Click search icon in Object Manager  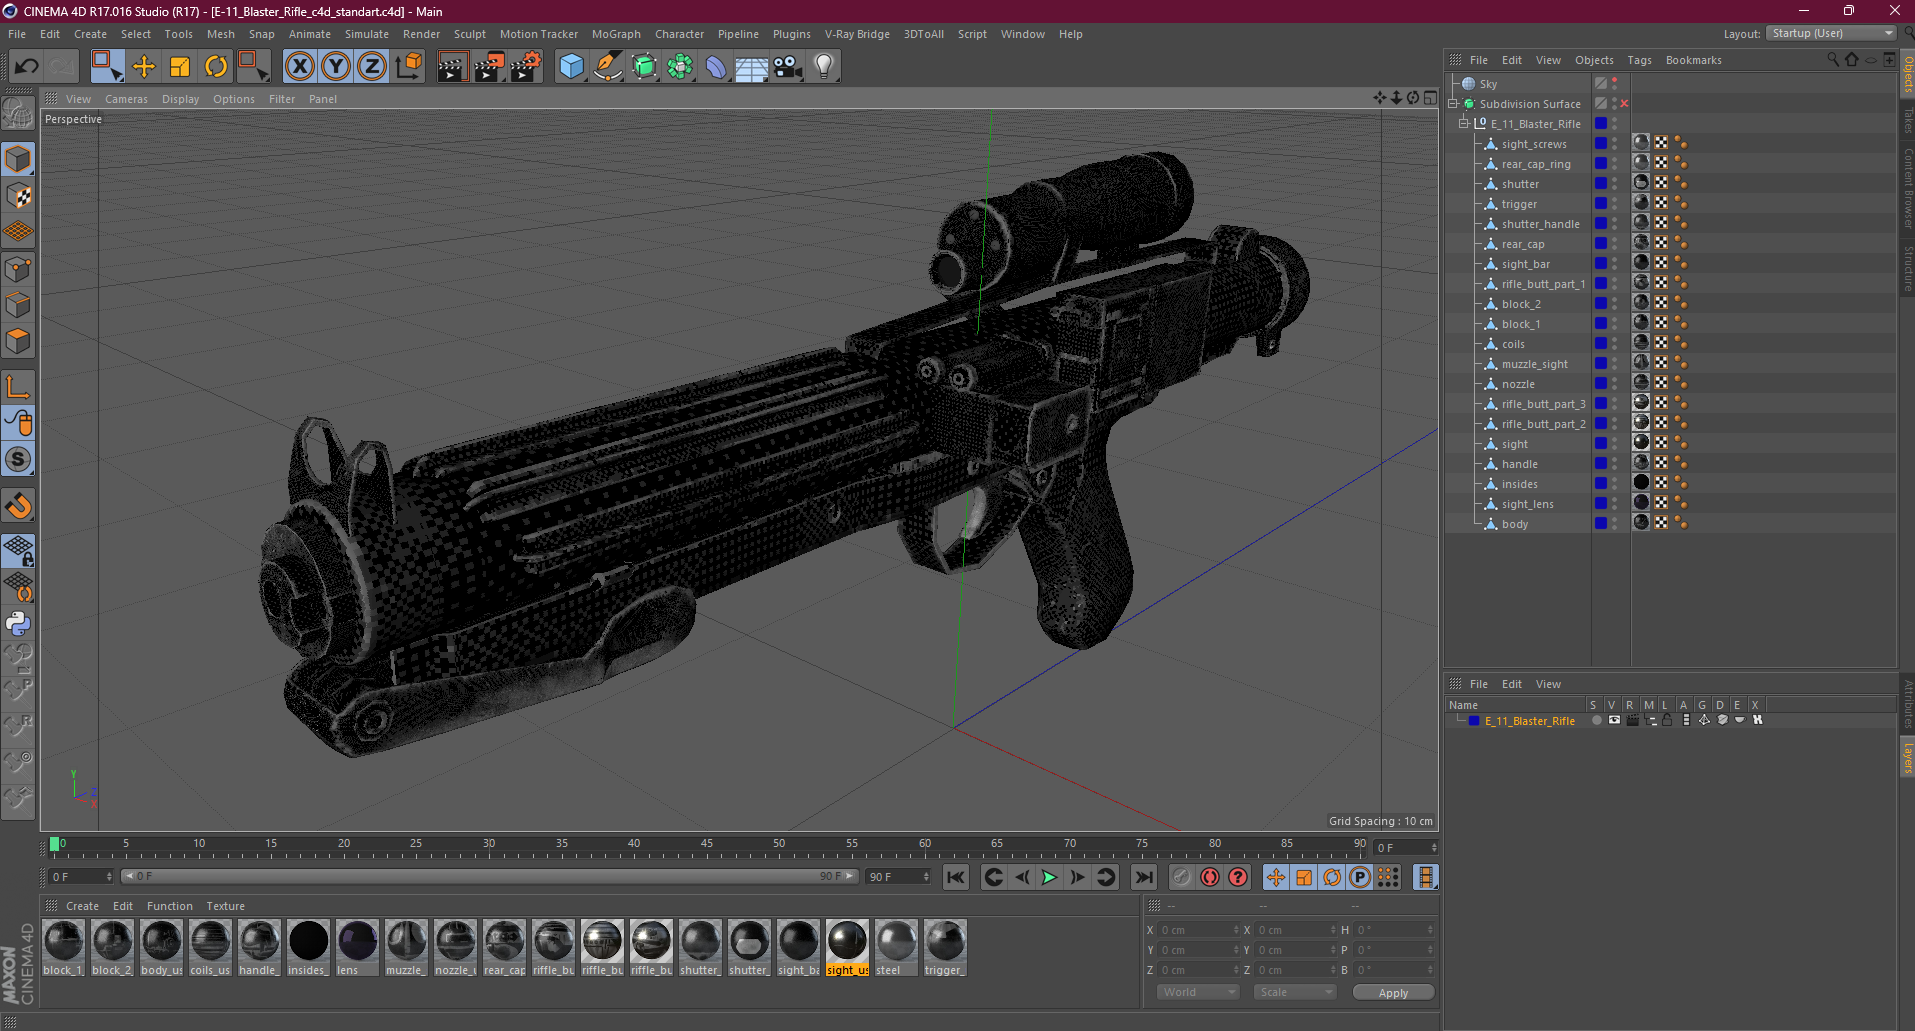pyautogui.click(x=1832, y=60)
